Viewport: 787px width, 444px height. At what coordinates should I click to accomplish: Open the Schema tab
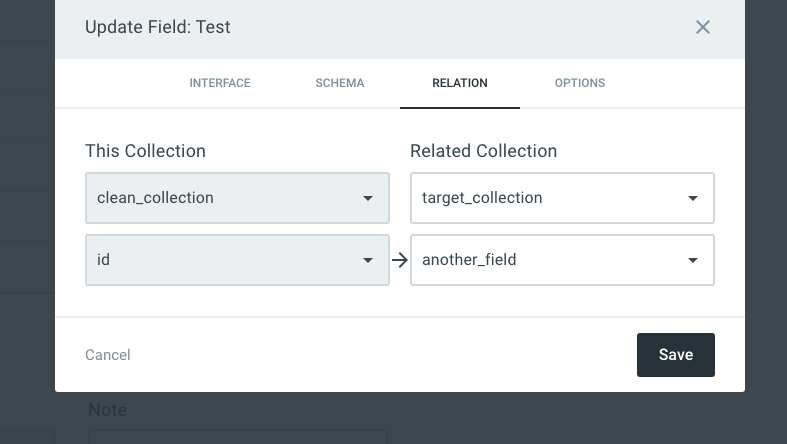click(340, 83)
